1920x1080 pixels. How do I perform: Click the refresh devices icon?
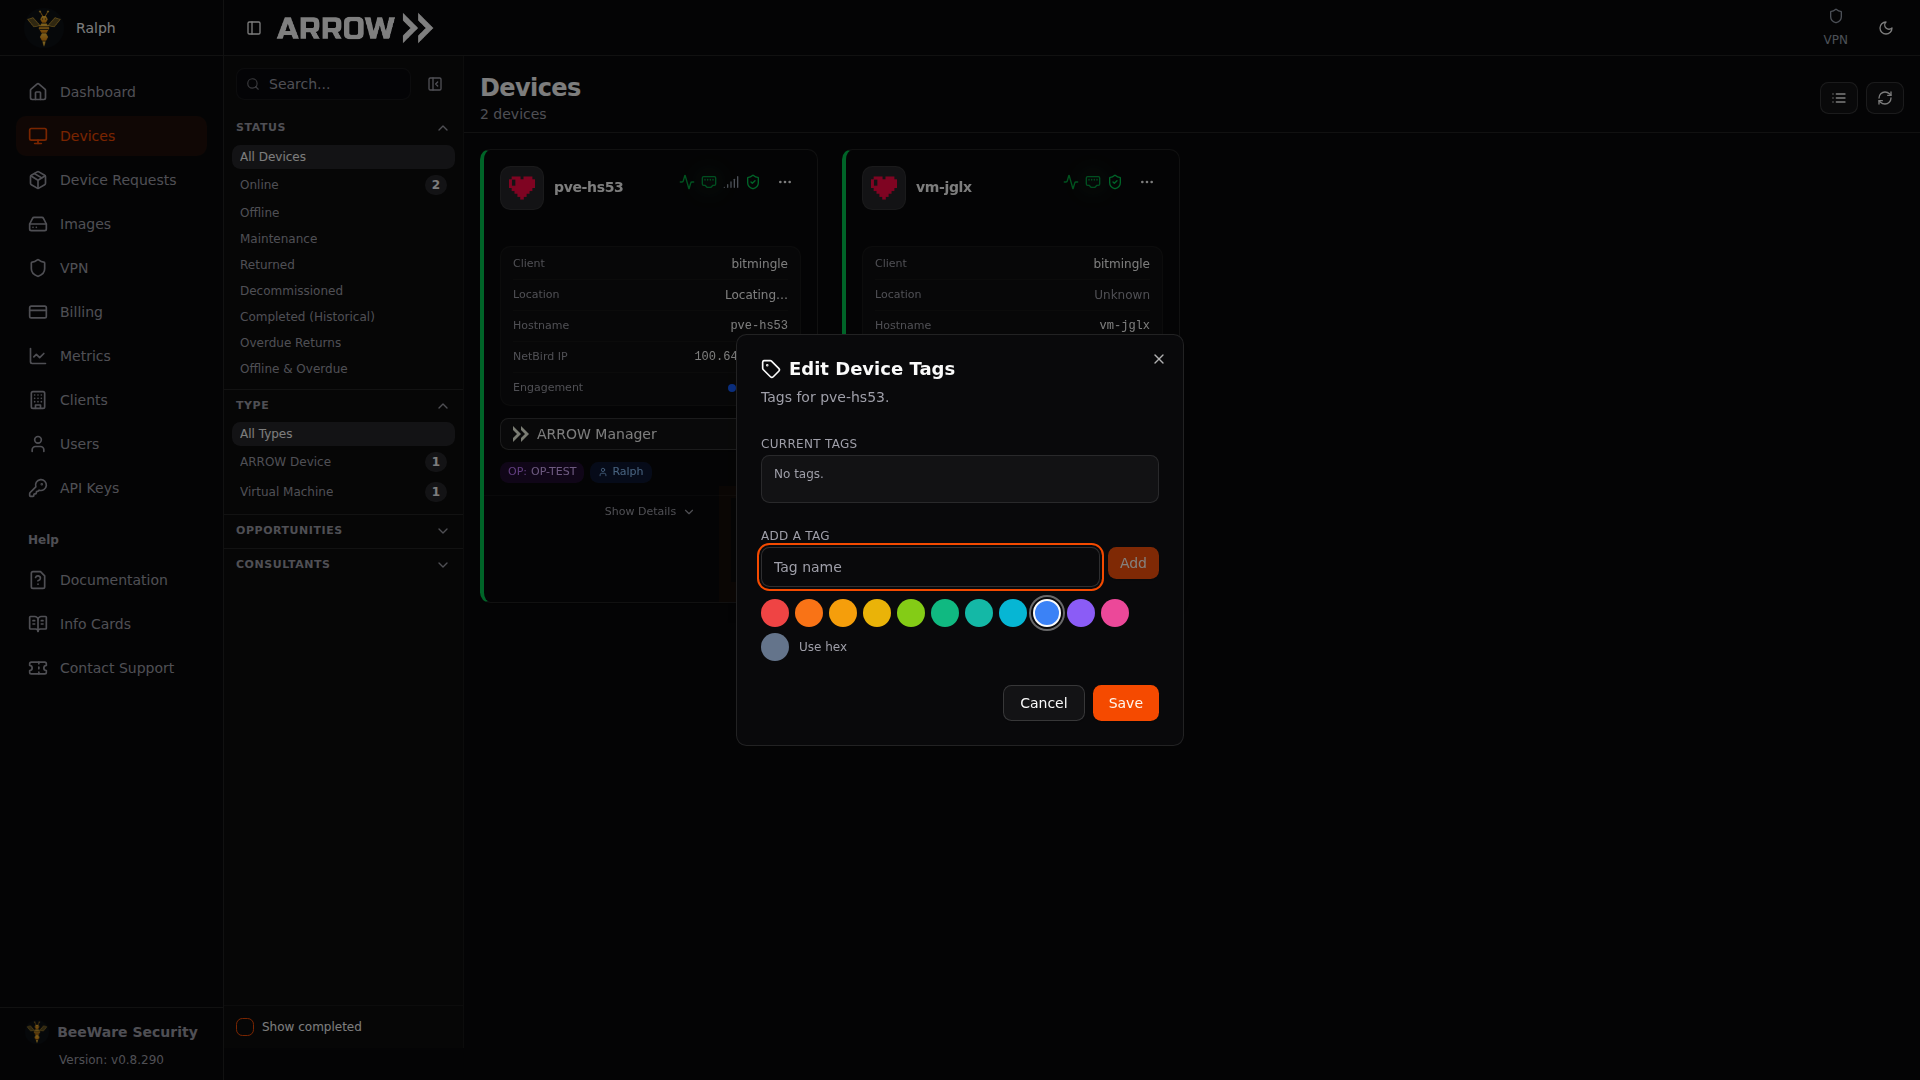(1885, 98)
